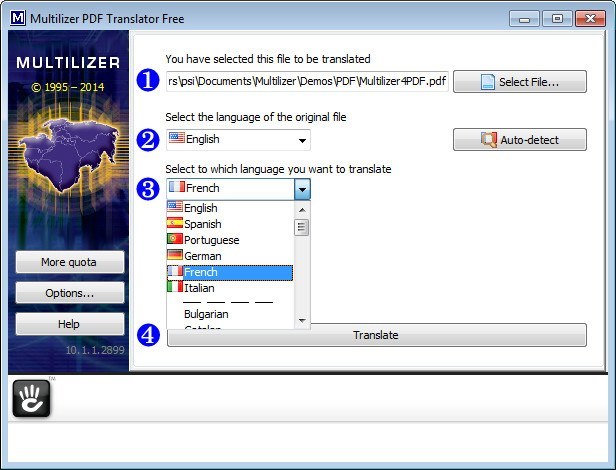Viewport: 616px width, 470px height.
Task: Click the Select File... button
Action: pos(520,82)
